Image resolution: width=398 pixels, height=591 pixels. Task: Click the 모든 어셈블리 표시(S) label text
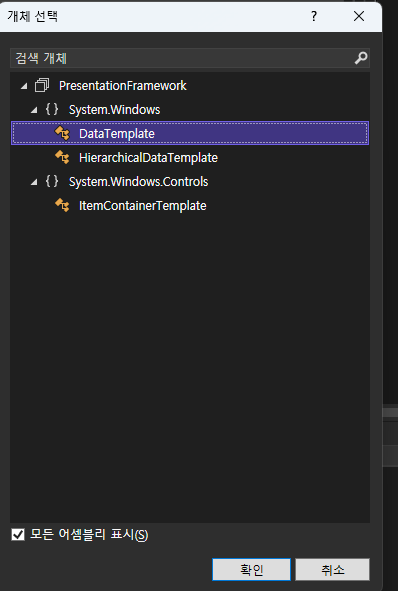point(89,534)
